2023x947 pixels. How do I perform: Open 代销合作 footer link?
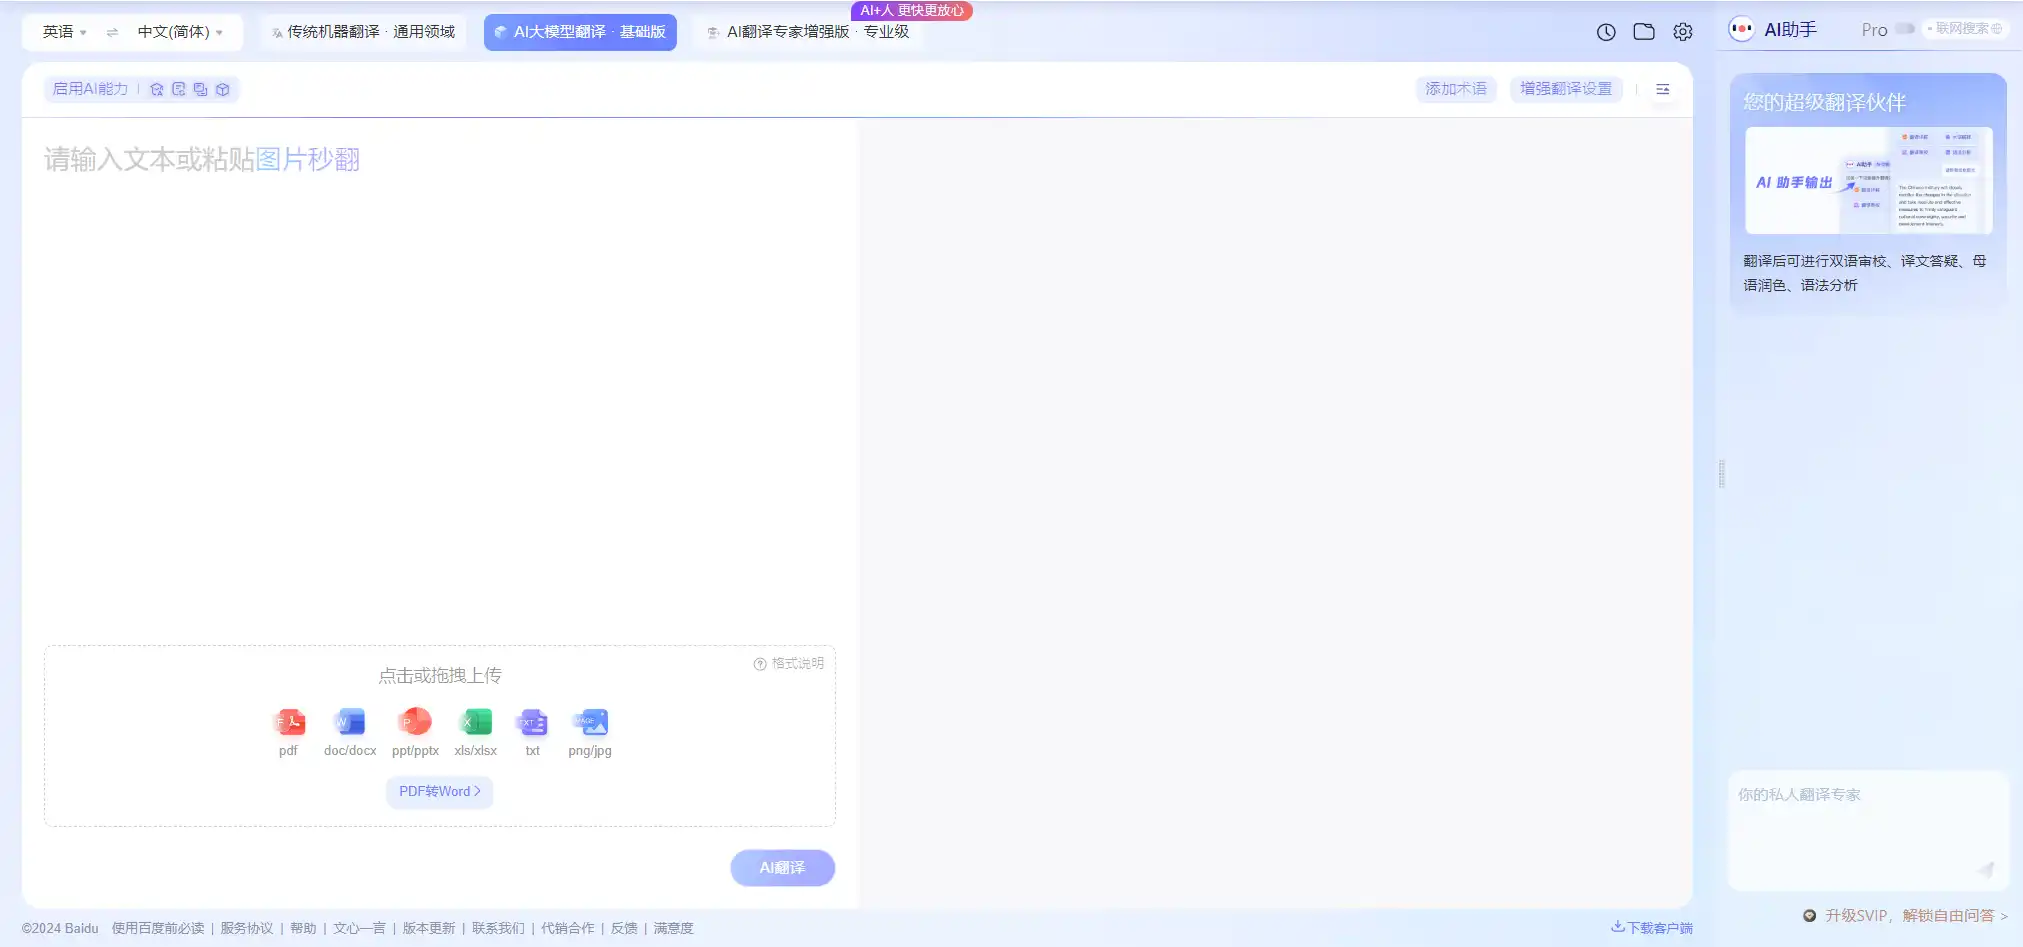pyautogui.click(x=568, y=928)
